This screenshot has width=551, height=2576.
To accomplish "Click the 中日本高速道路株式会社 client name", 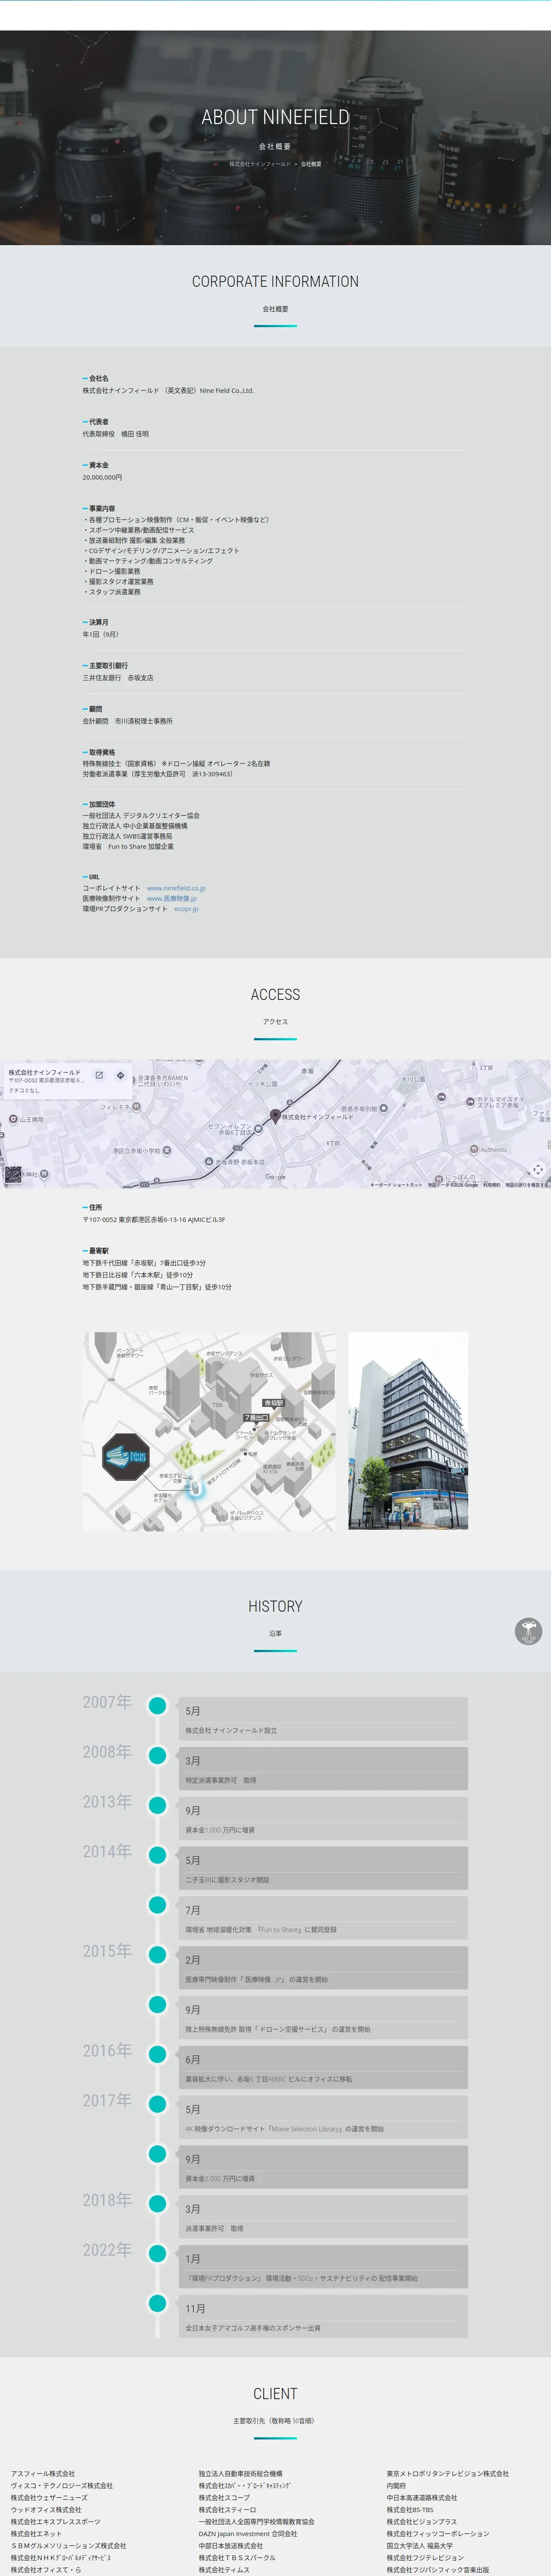I will click(422, 2498).
